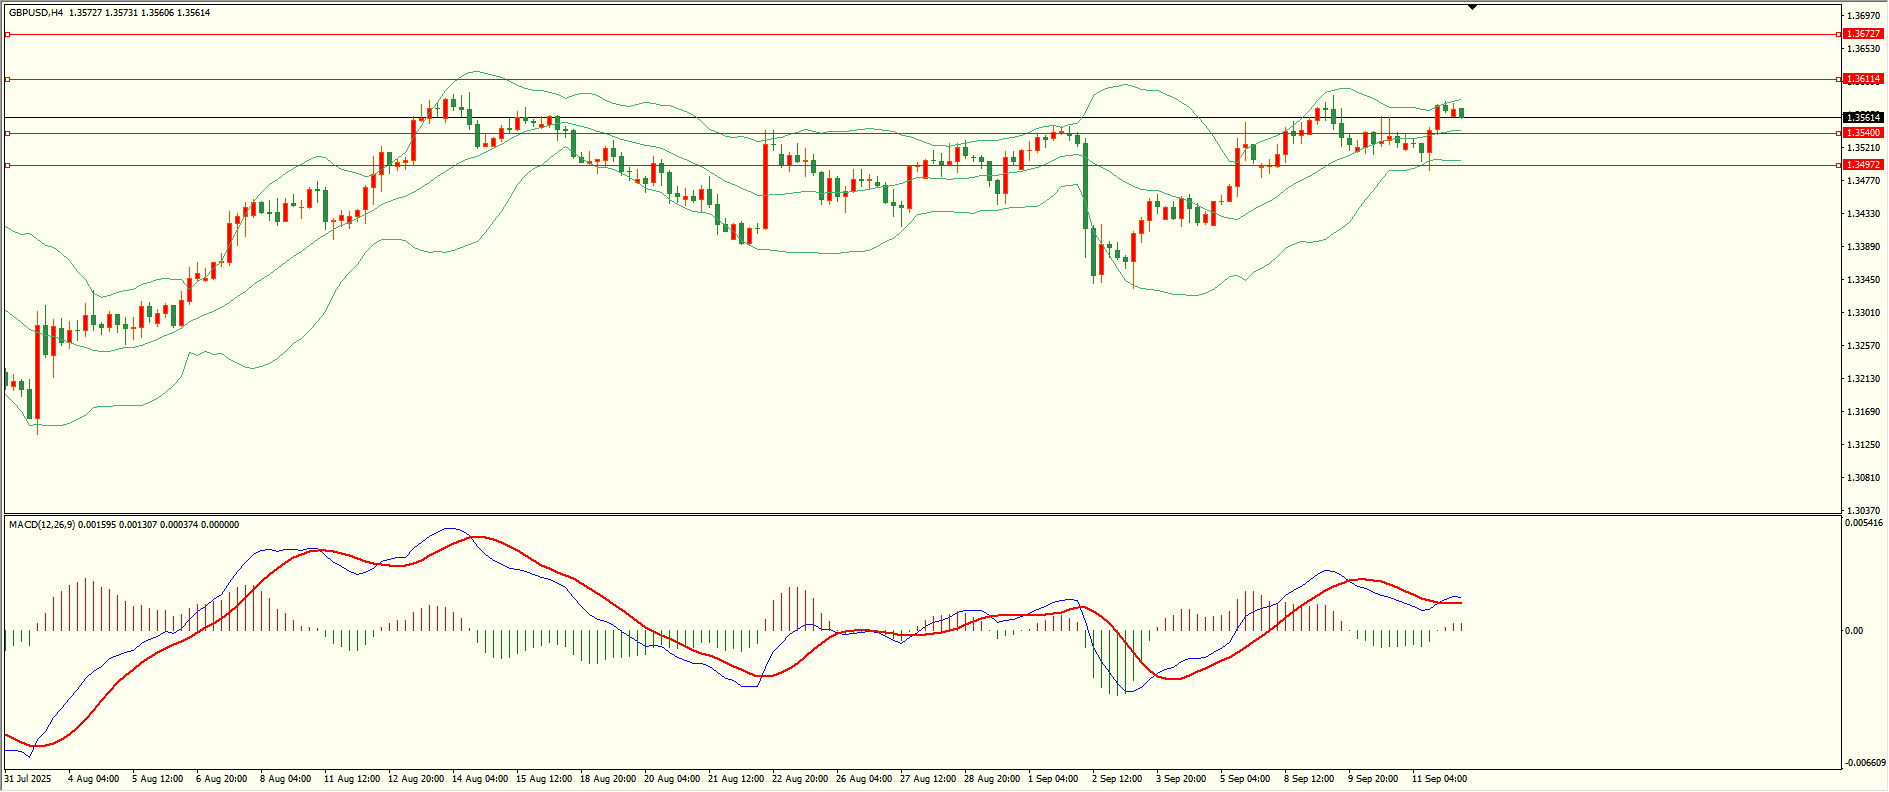Viewport: 1889px width, 792px height.
Task: Click the latest green candlestick on chart
Action: tap(1461, 112)
